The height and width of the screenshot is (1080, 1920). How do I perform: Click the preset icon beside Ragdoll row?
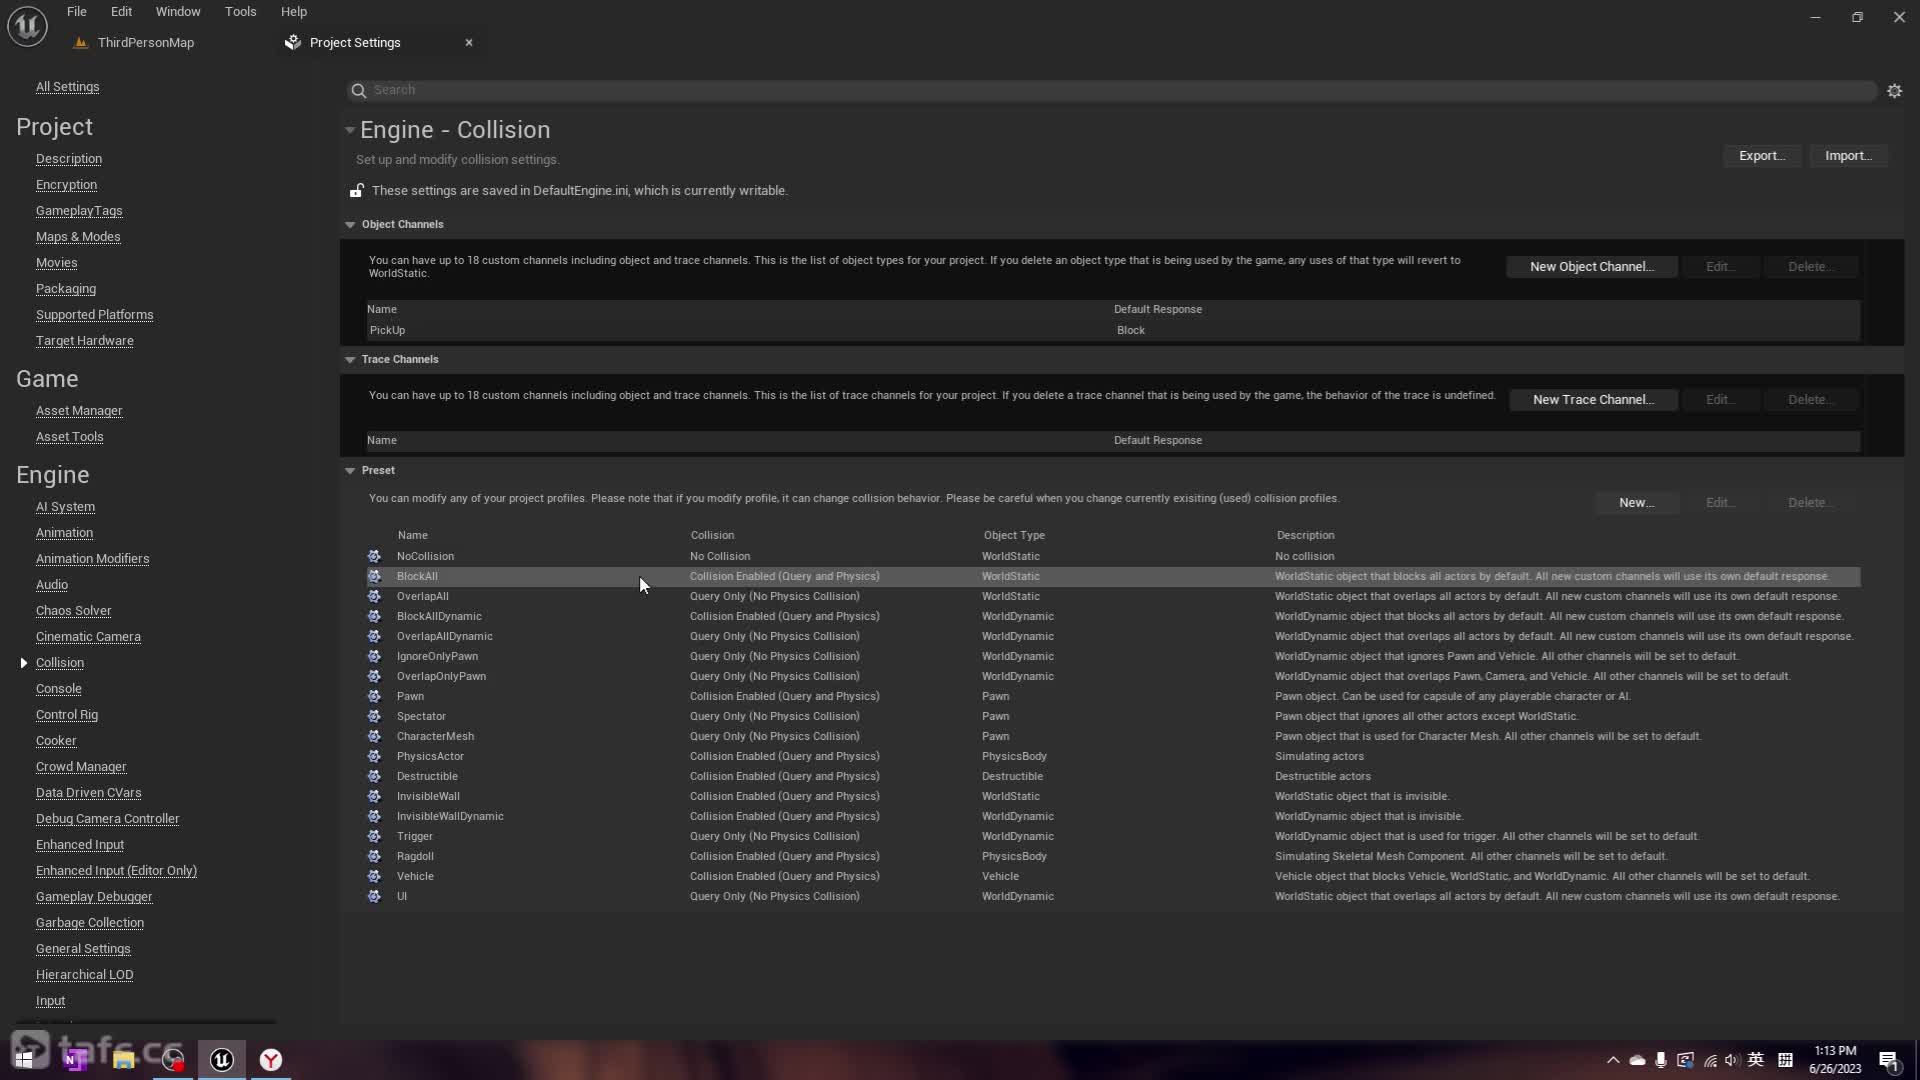[374, 856]
